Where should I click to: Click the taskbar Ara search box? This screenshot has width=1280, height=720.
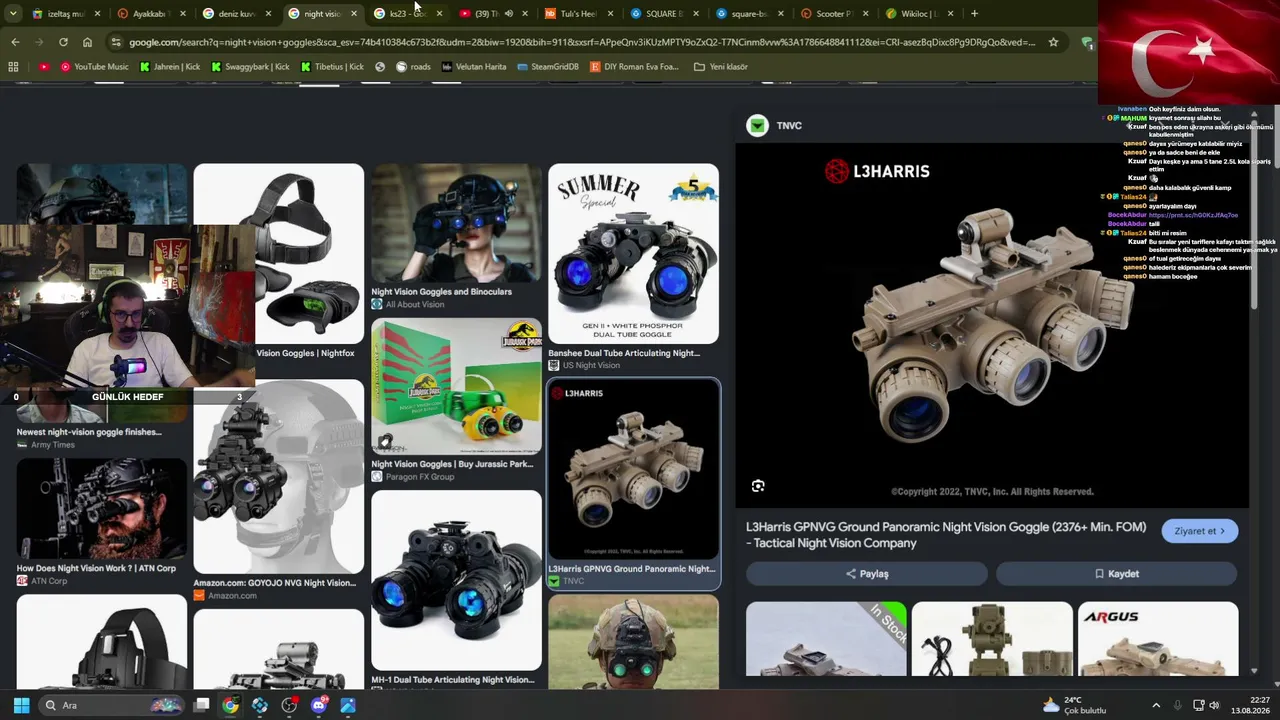coord(111,705)
